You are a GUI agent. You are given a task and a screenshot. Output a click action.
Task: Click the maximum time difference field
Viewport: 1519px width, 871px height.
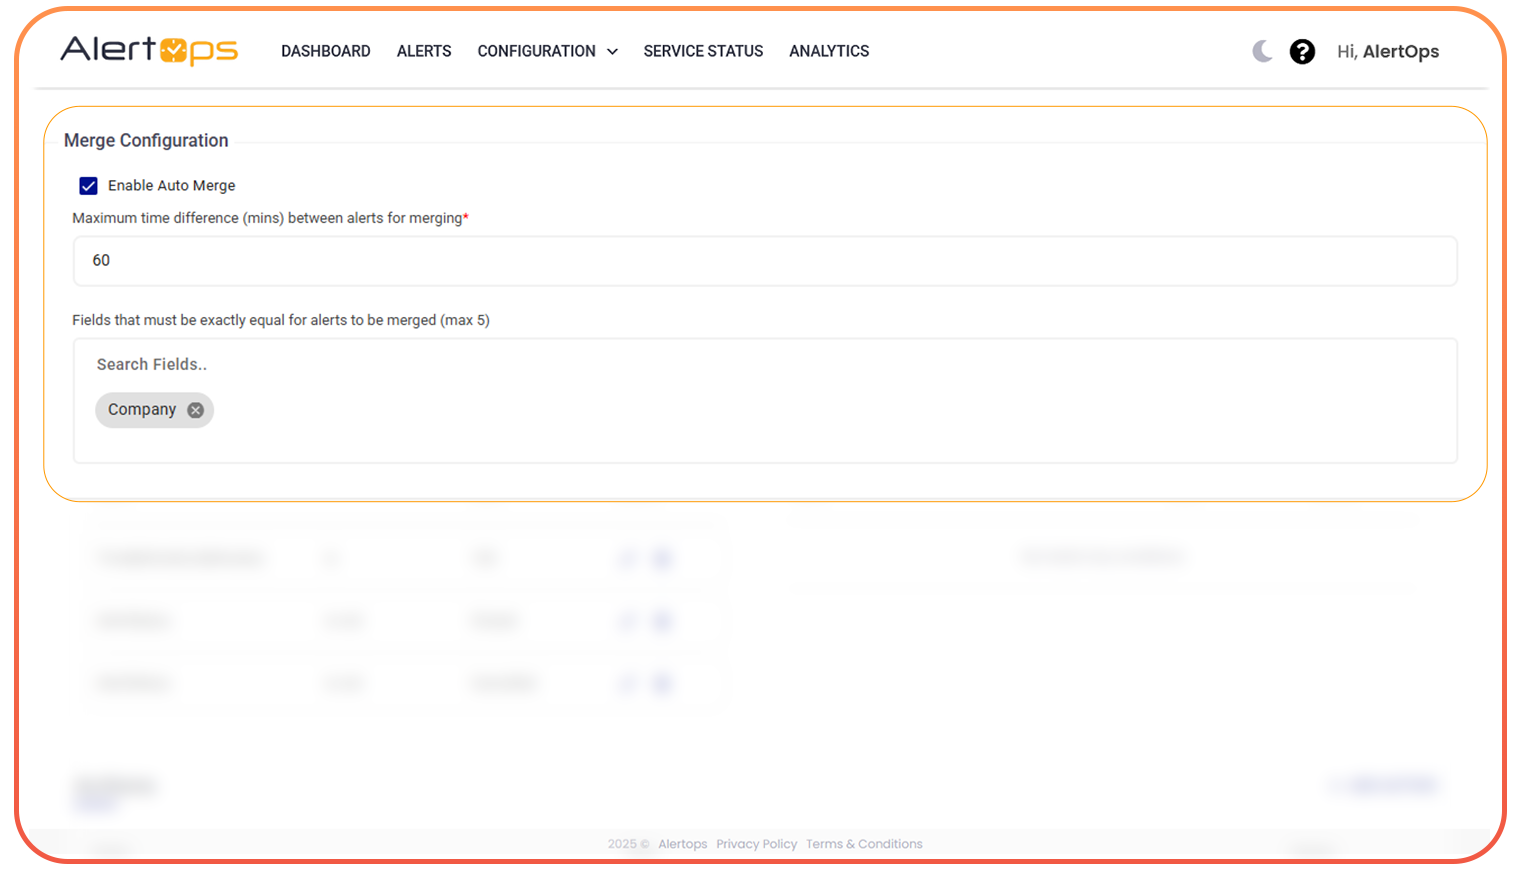[765, 261]
